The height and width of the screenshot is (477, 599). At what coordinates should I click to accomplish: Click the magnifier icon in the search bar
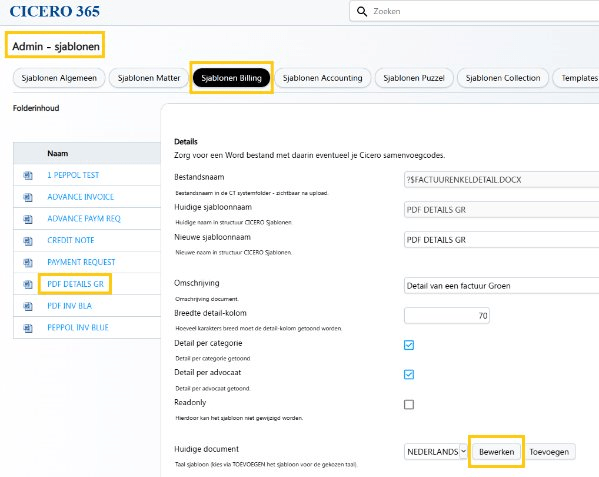(362, 11)
